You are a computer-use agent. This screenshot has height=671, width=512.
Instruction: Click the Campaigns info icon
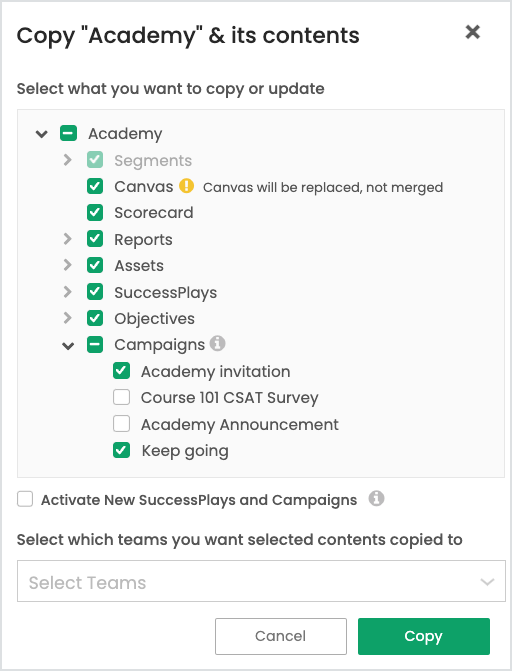(217, 343)
